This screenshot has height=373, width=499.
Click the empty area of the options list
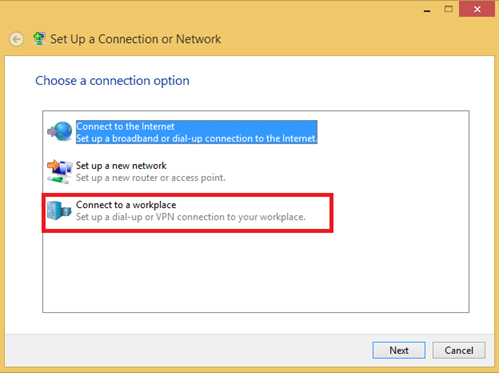pyautogui.click(x=256, y=273)
